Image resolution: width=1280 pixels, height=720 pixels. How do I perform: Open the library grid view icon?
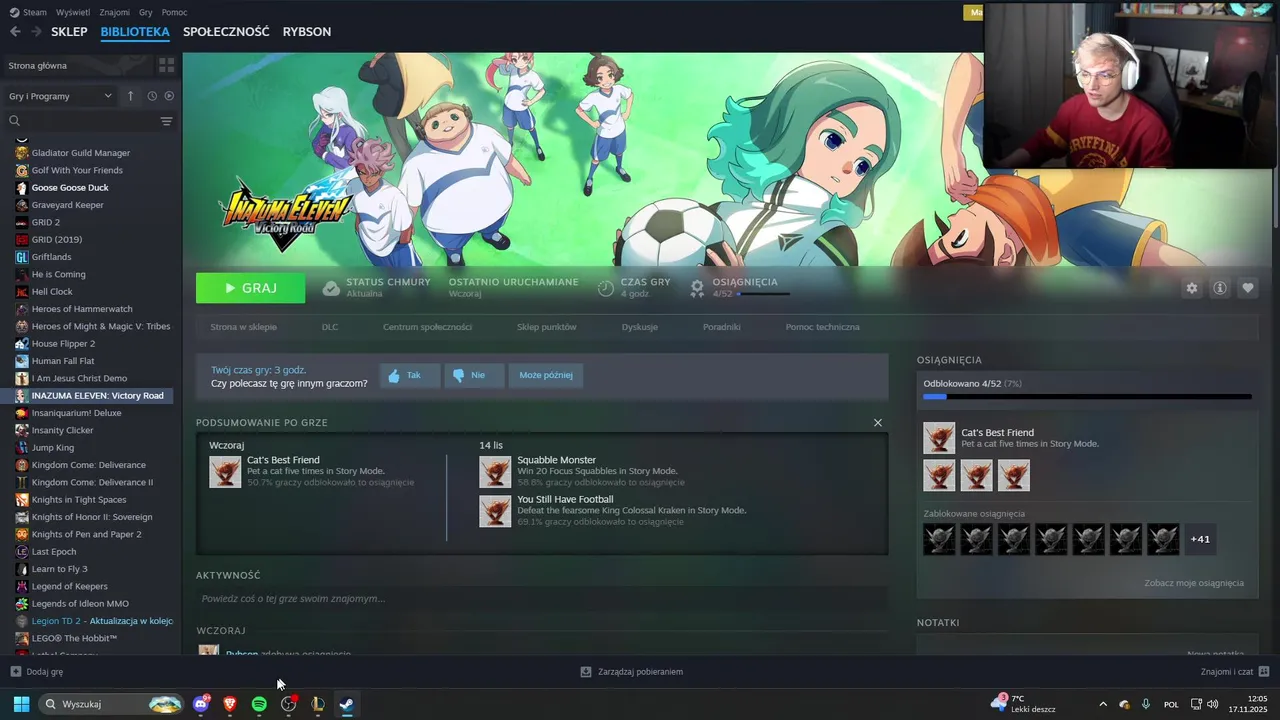point(166,65)
